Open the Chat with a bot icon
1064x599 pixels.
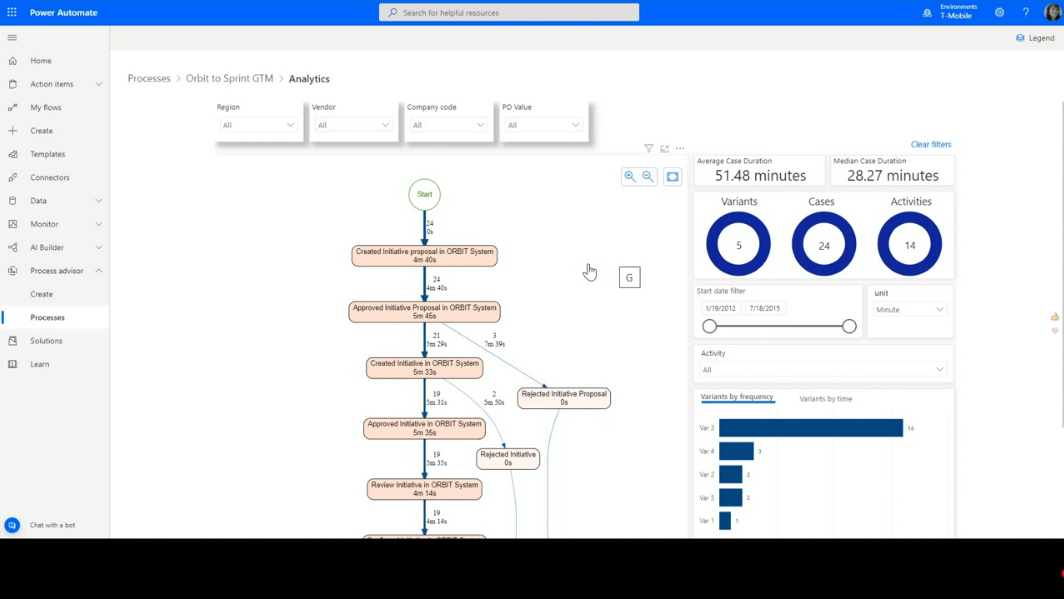coord(12,525)
